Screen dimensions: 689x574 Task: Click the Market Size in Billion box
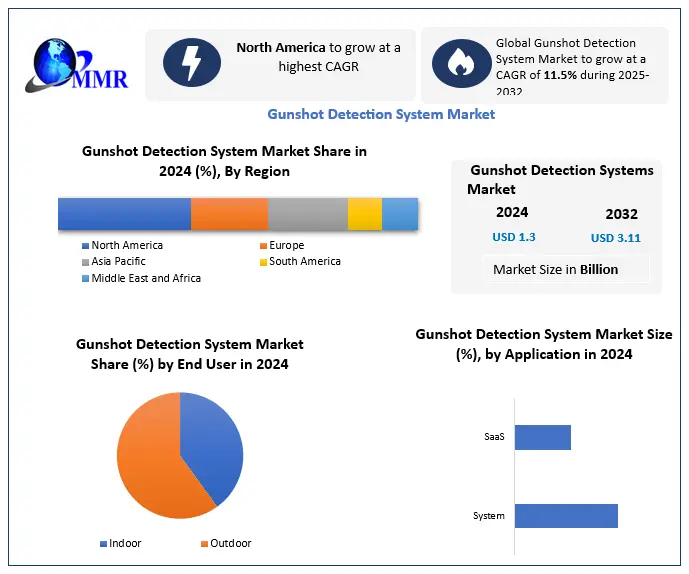point(556,269)
